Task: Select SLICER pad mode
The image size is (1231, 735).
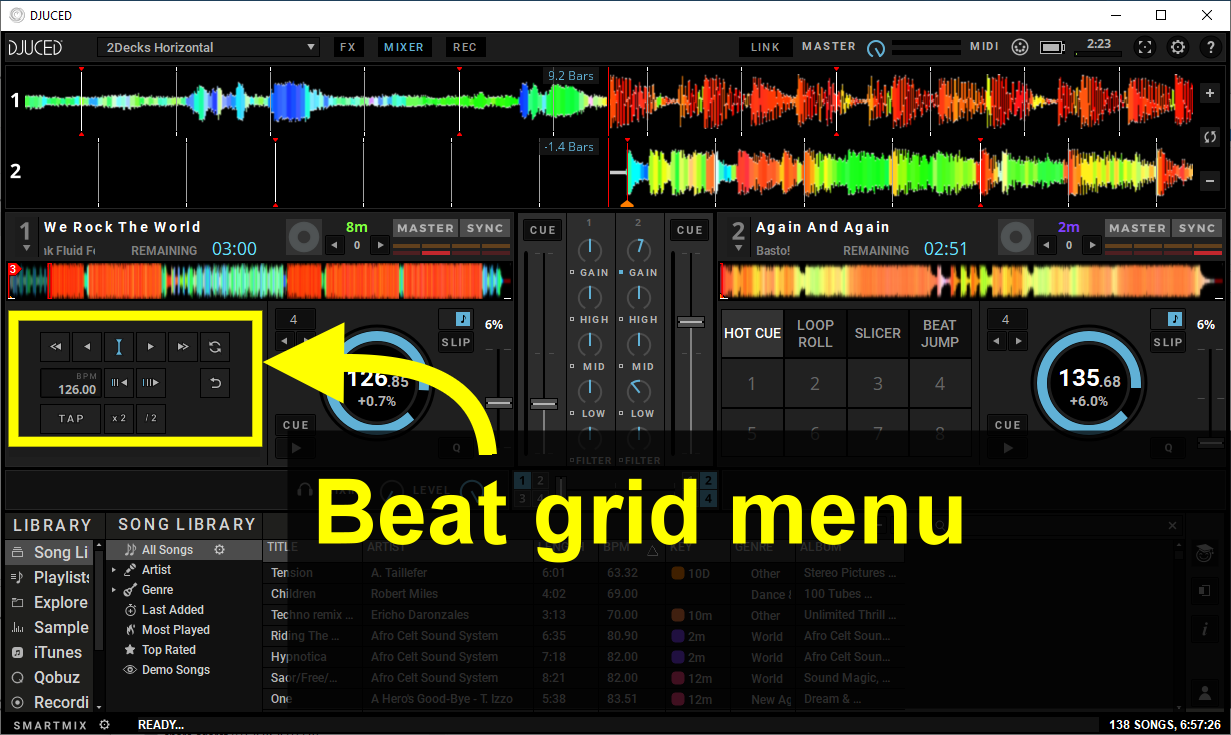Action: [877, 333]
